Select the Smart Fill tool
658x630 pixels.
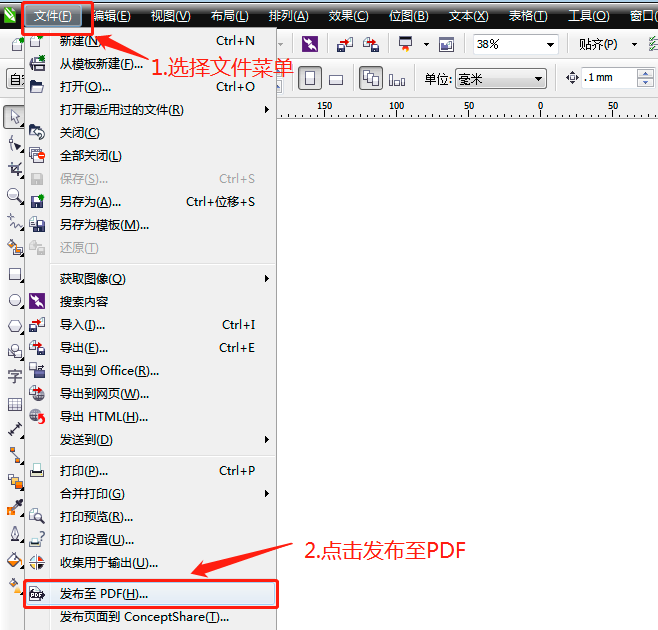(15, 248)
